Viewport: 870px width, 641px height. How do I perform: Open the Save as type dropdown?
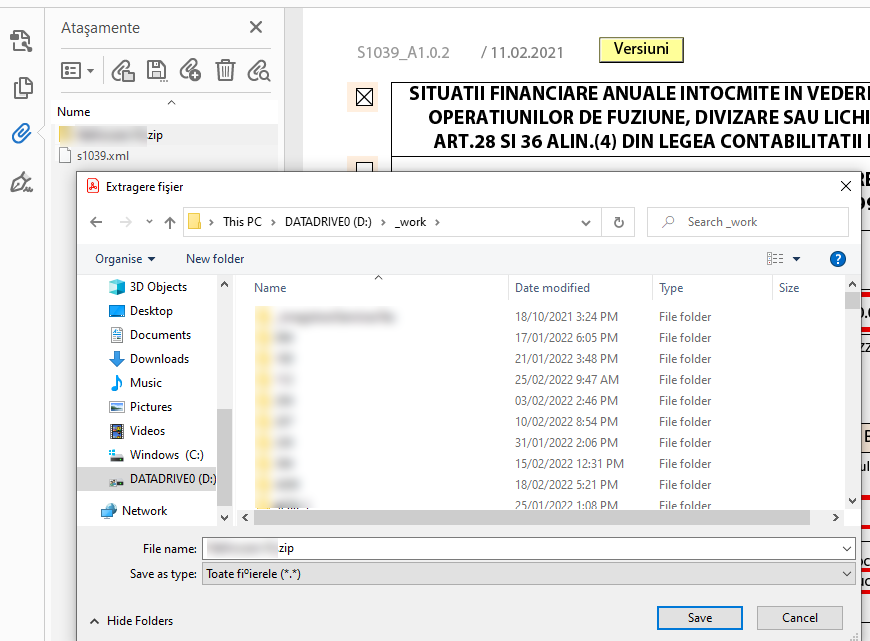pyautogui.click(x=528, y=574)
